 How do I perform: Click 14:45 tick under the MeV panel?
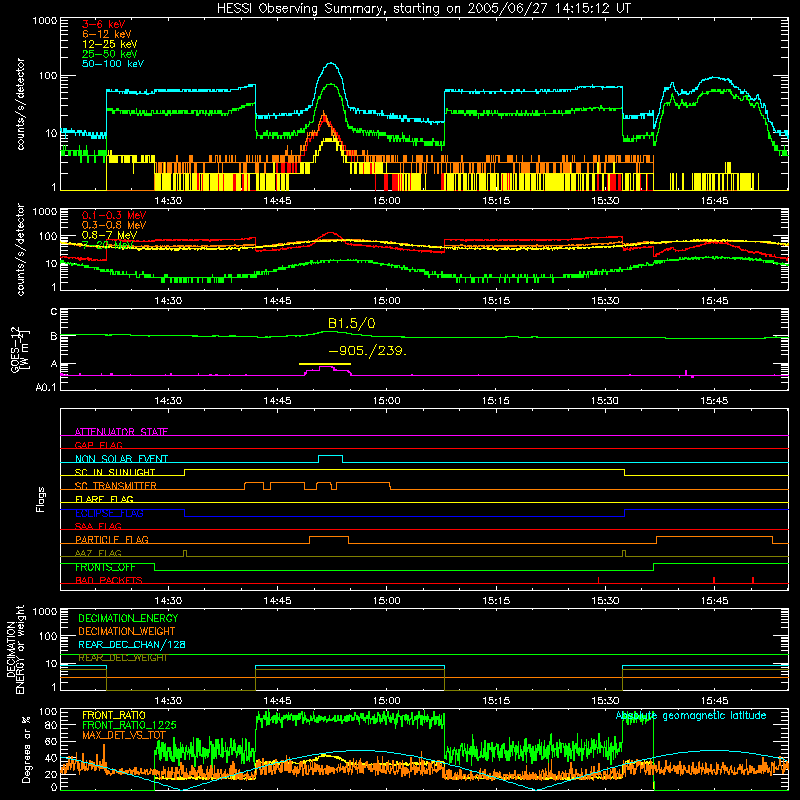click(x=277, y=301)
